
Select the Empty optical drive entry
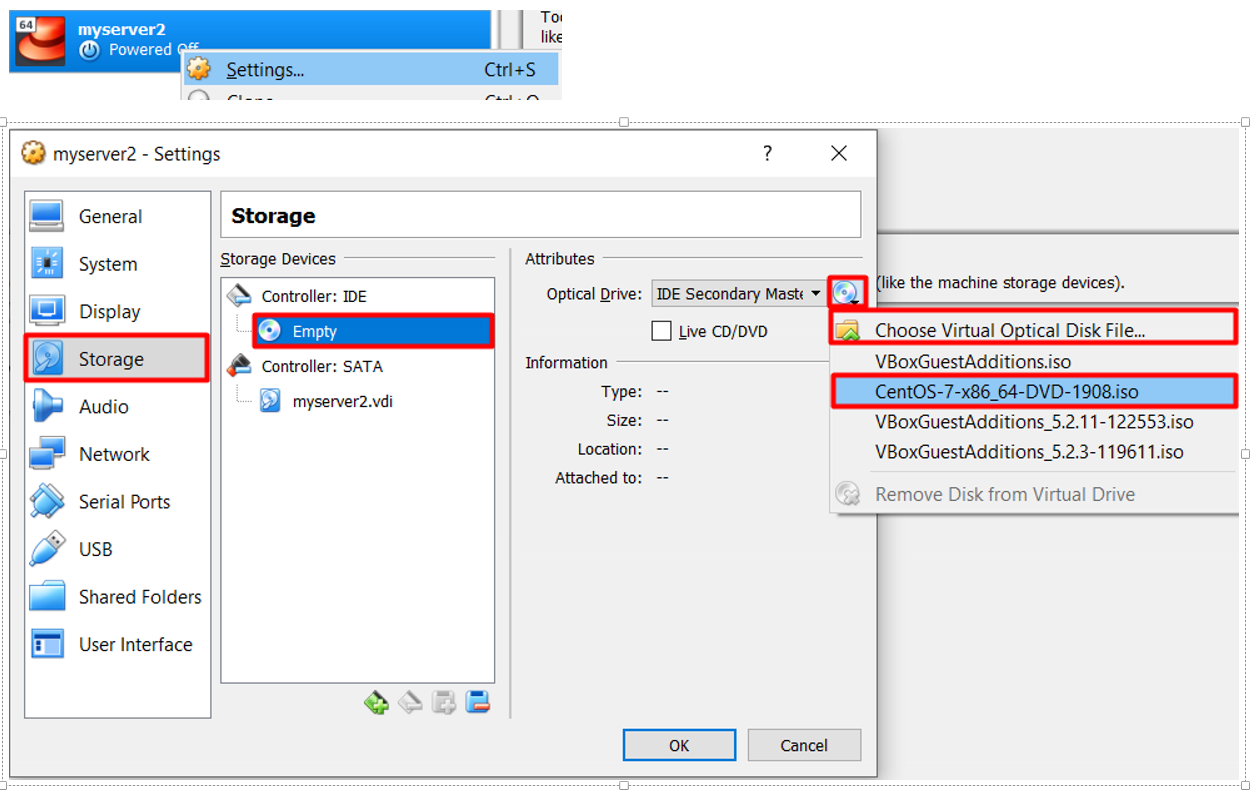[373, 331]
